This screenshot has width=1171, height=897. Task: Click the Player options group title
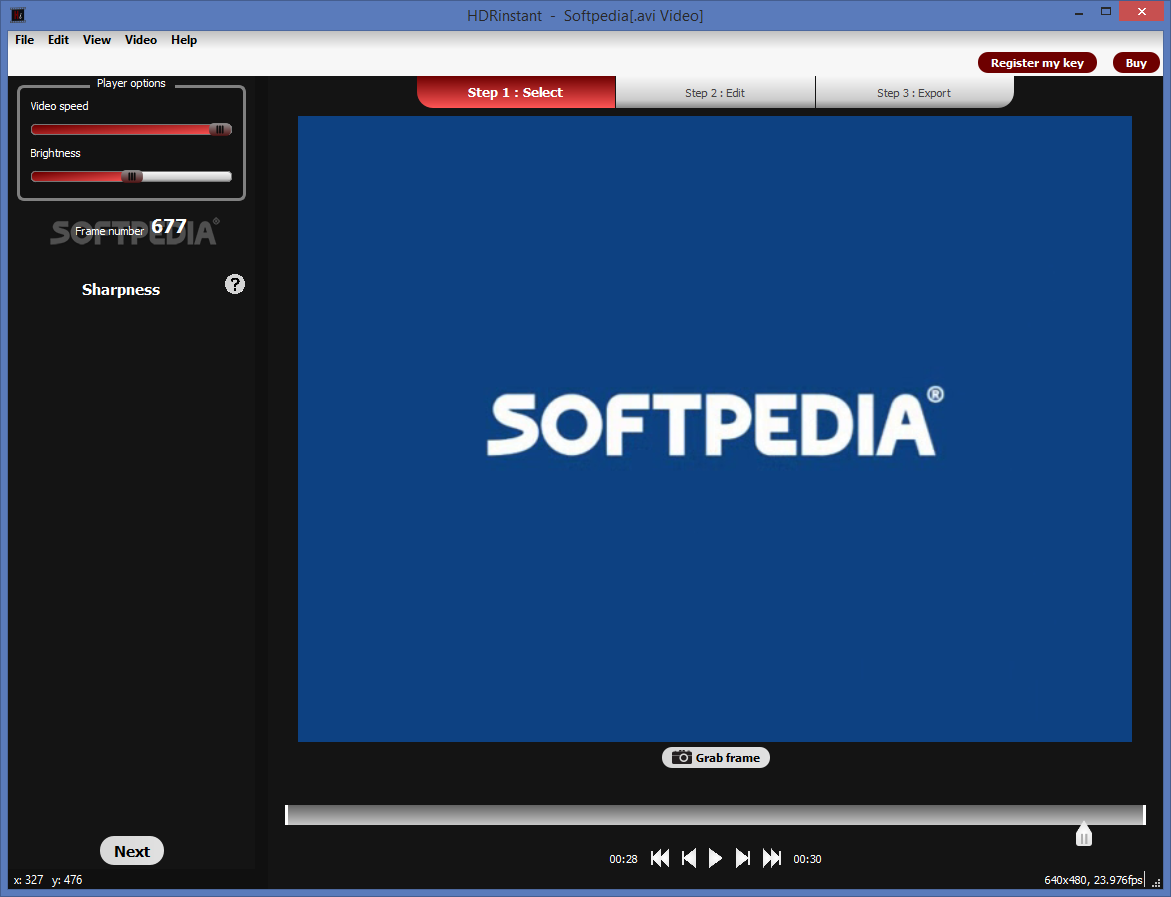point(131,84)
